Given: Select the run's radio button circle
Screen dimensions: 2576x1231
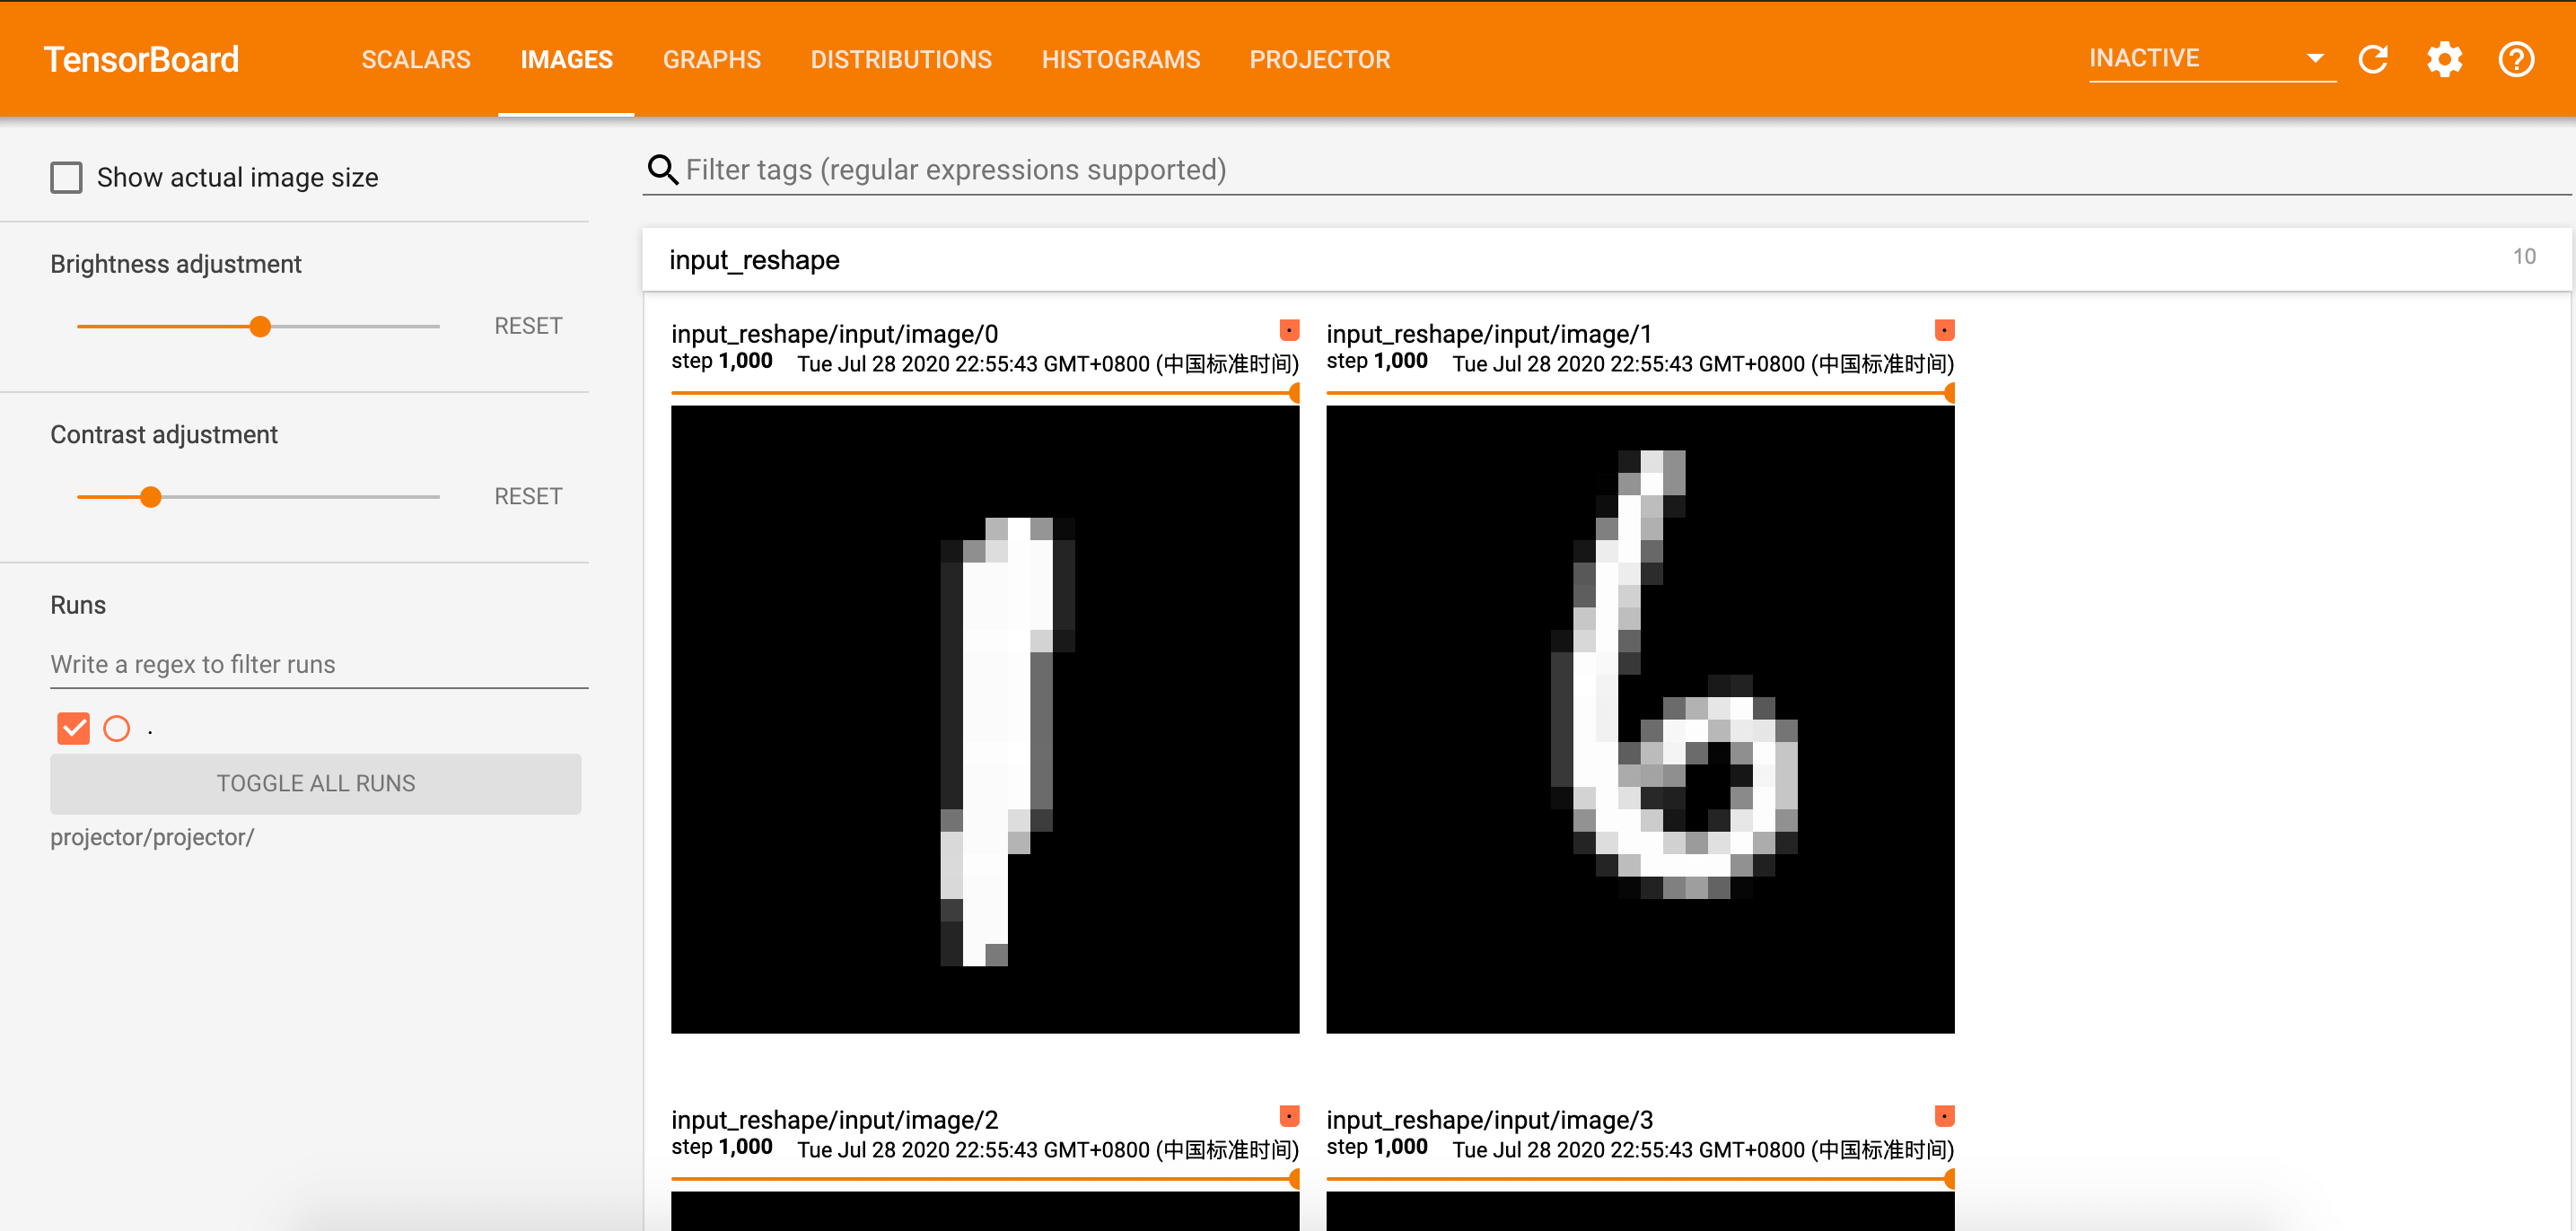Looking at the screenshot, I should 117,728.
